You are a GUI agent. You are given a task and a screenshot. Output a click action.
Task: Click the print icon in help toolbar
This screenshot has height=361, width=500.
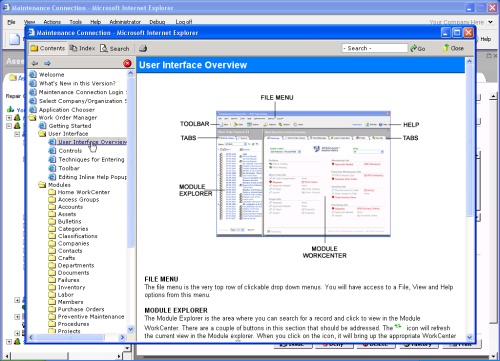tap(143, 48)
